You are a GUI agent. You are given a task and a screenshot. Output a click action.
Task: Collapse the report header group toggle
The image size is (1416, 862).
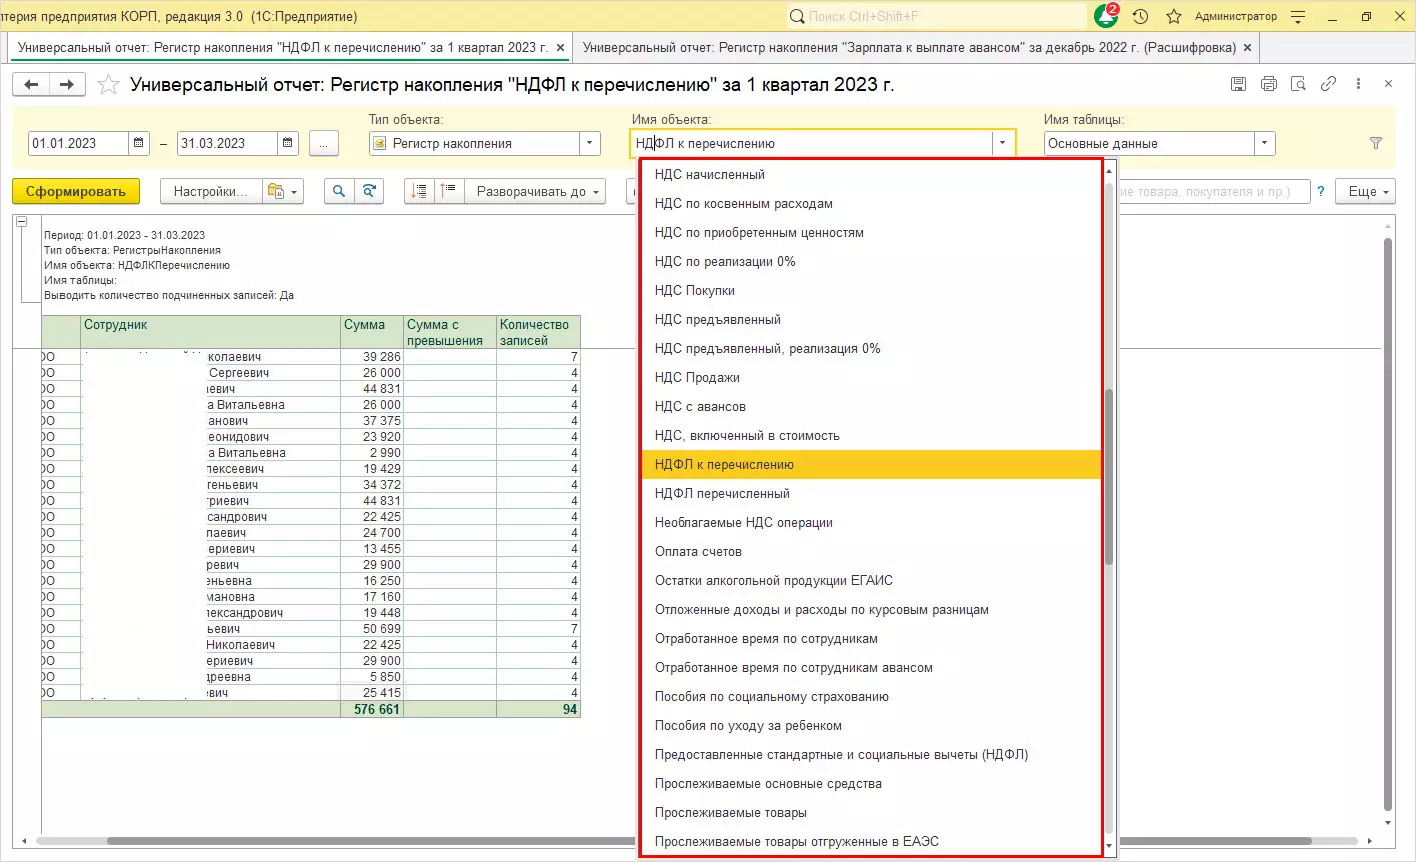pyautogui.click(x=21, y=222)
